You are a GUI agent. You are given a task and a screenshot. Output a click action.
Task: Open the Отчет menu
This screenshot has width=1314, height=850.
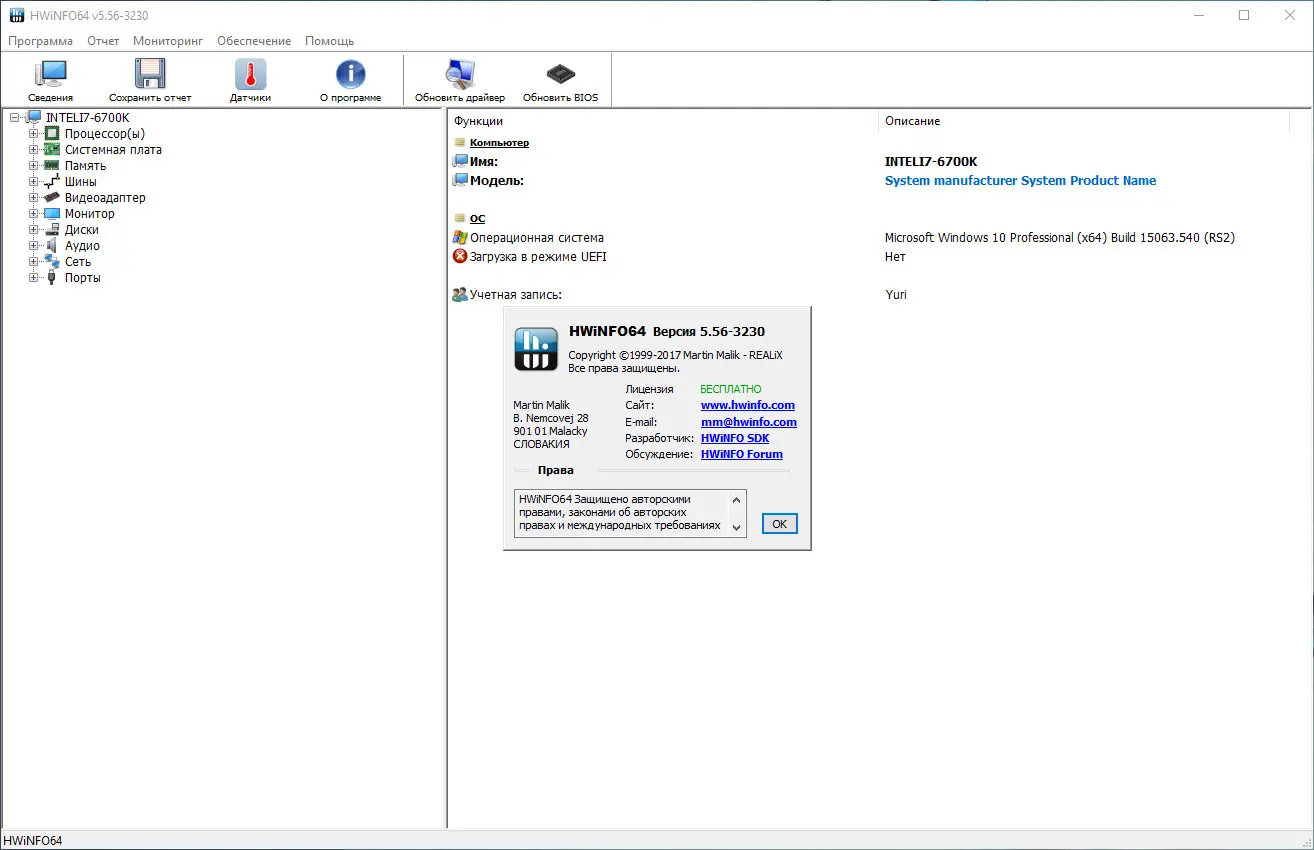point(103,41)
